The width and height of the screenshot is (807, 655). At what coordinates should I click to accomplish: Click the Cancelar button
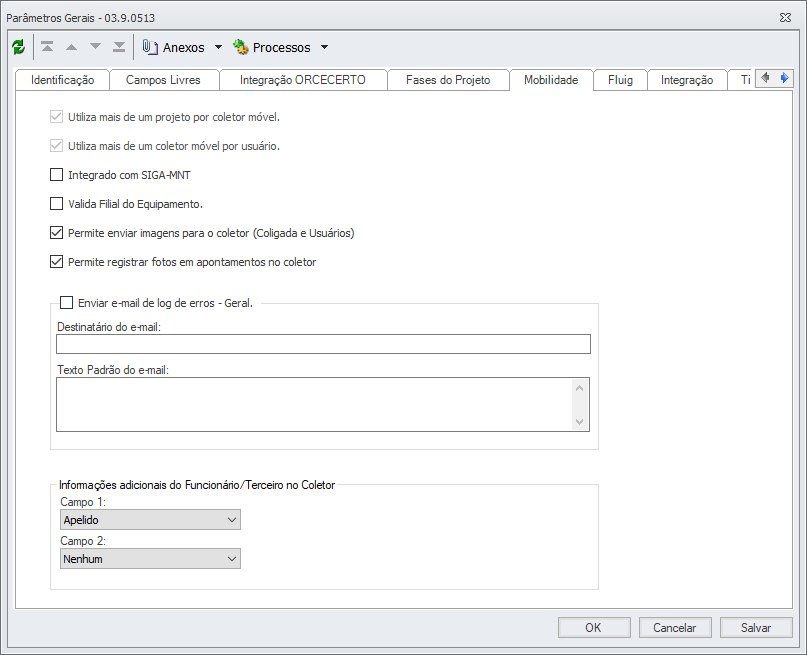(675, 628)
